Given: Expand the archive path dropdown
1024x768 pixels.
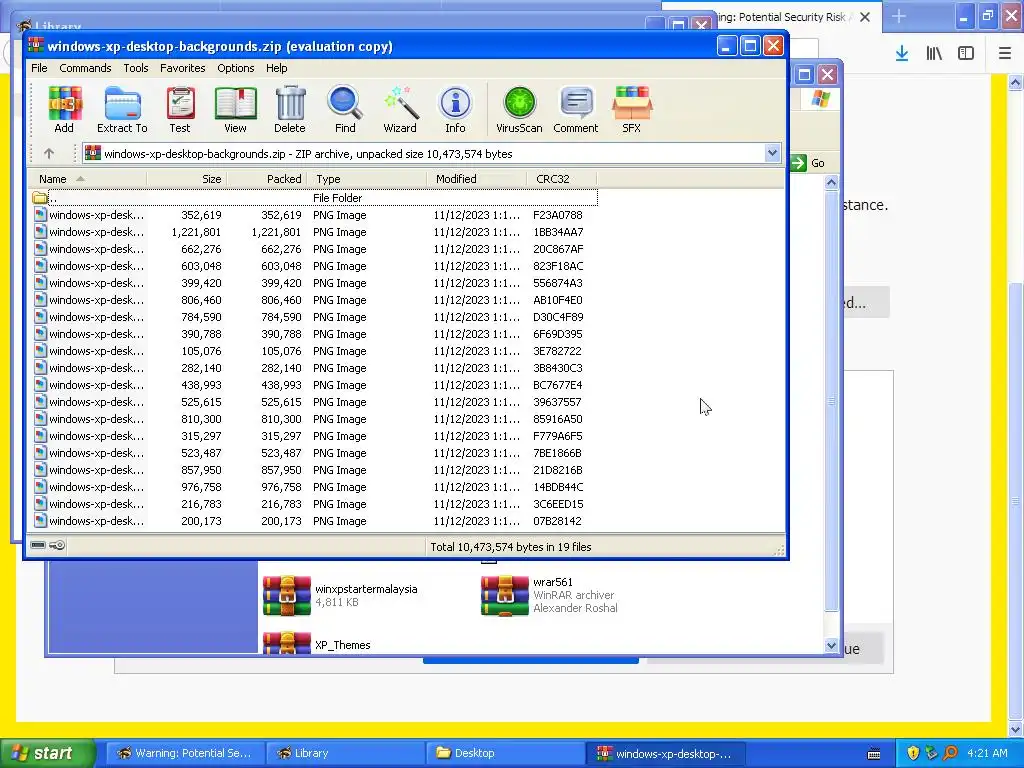Looking at the screenshot, I should point(772,153).
